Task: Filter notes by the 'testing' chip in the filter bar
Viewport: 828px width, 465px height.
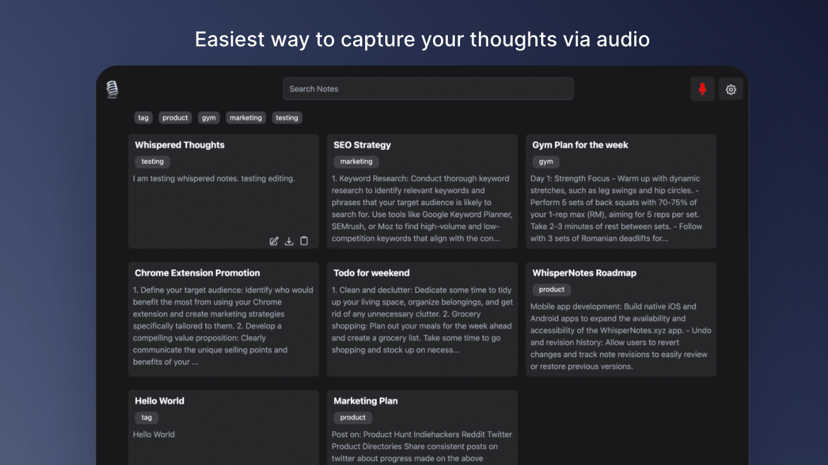Action: pyautogui.click(x=287, y=118)
